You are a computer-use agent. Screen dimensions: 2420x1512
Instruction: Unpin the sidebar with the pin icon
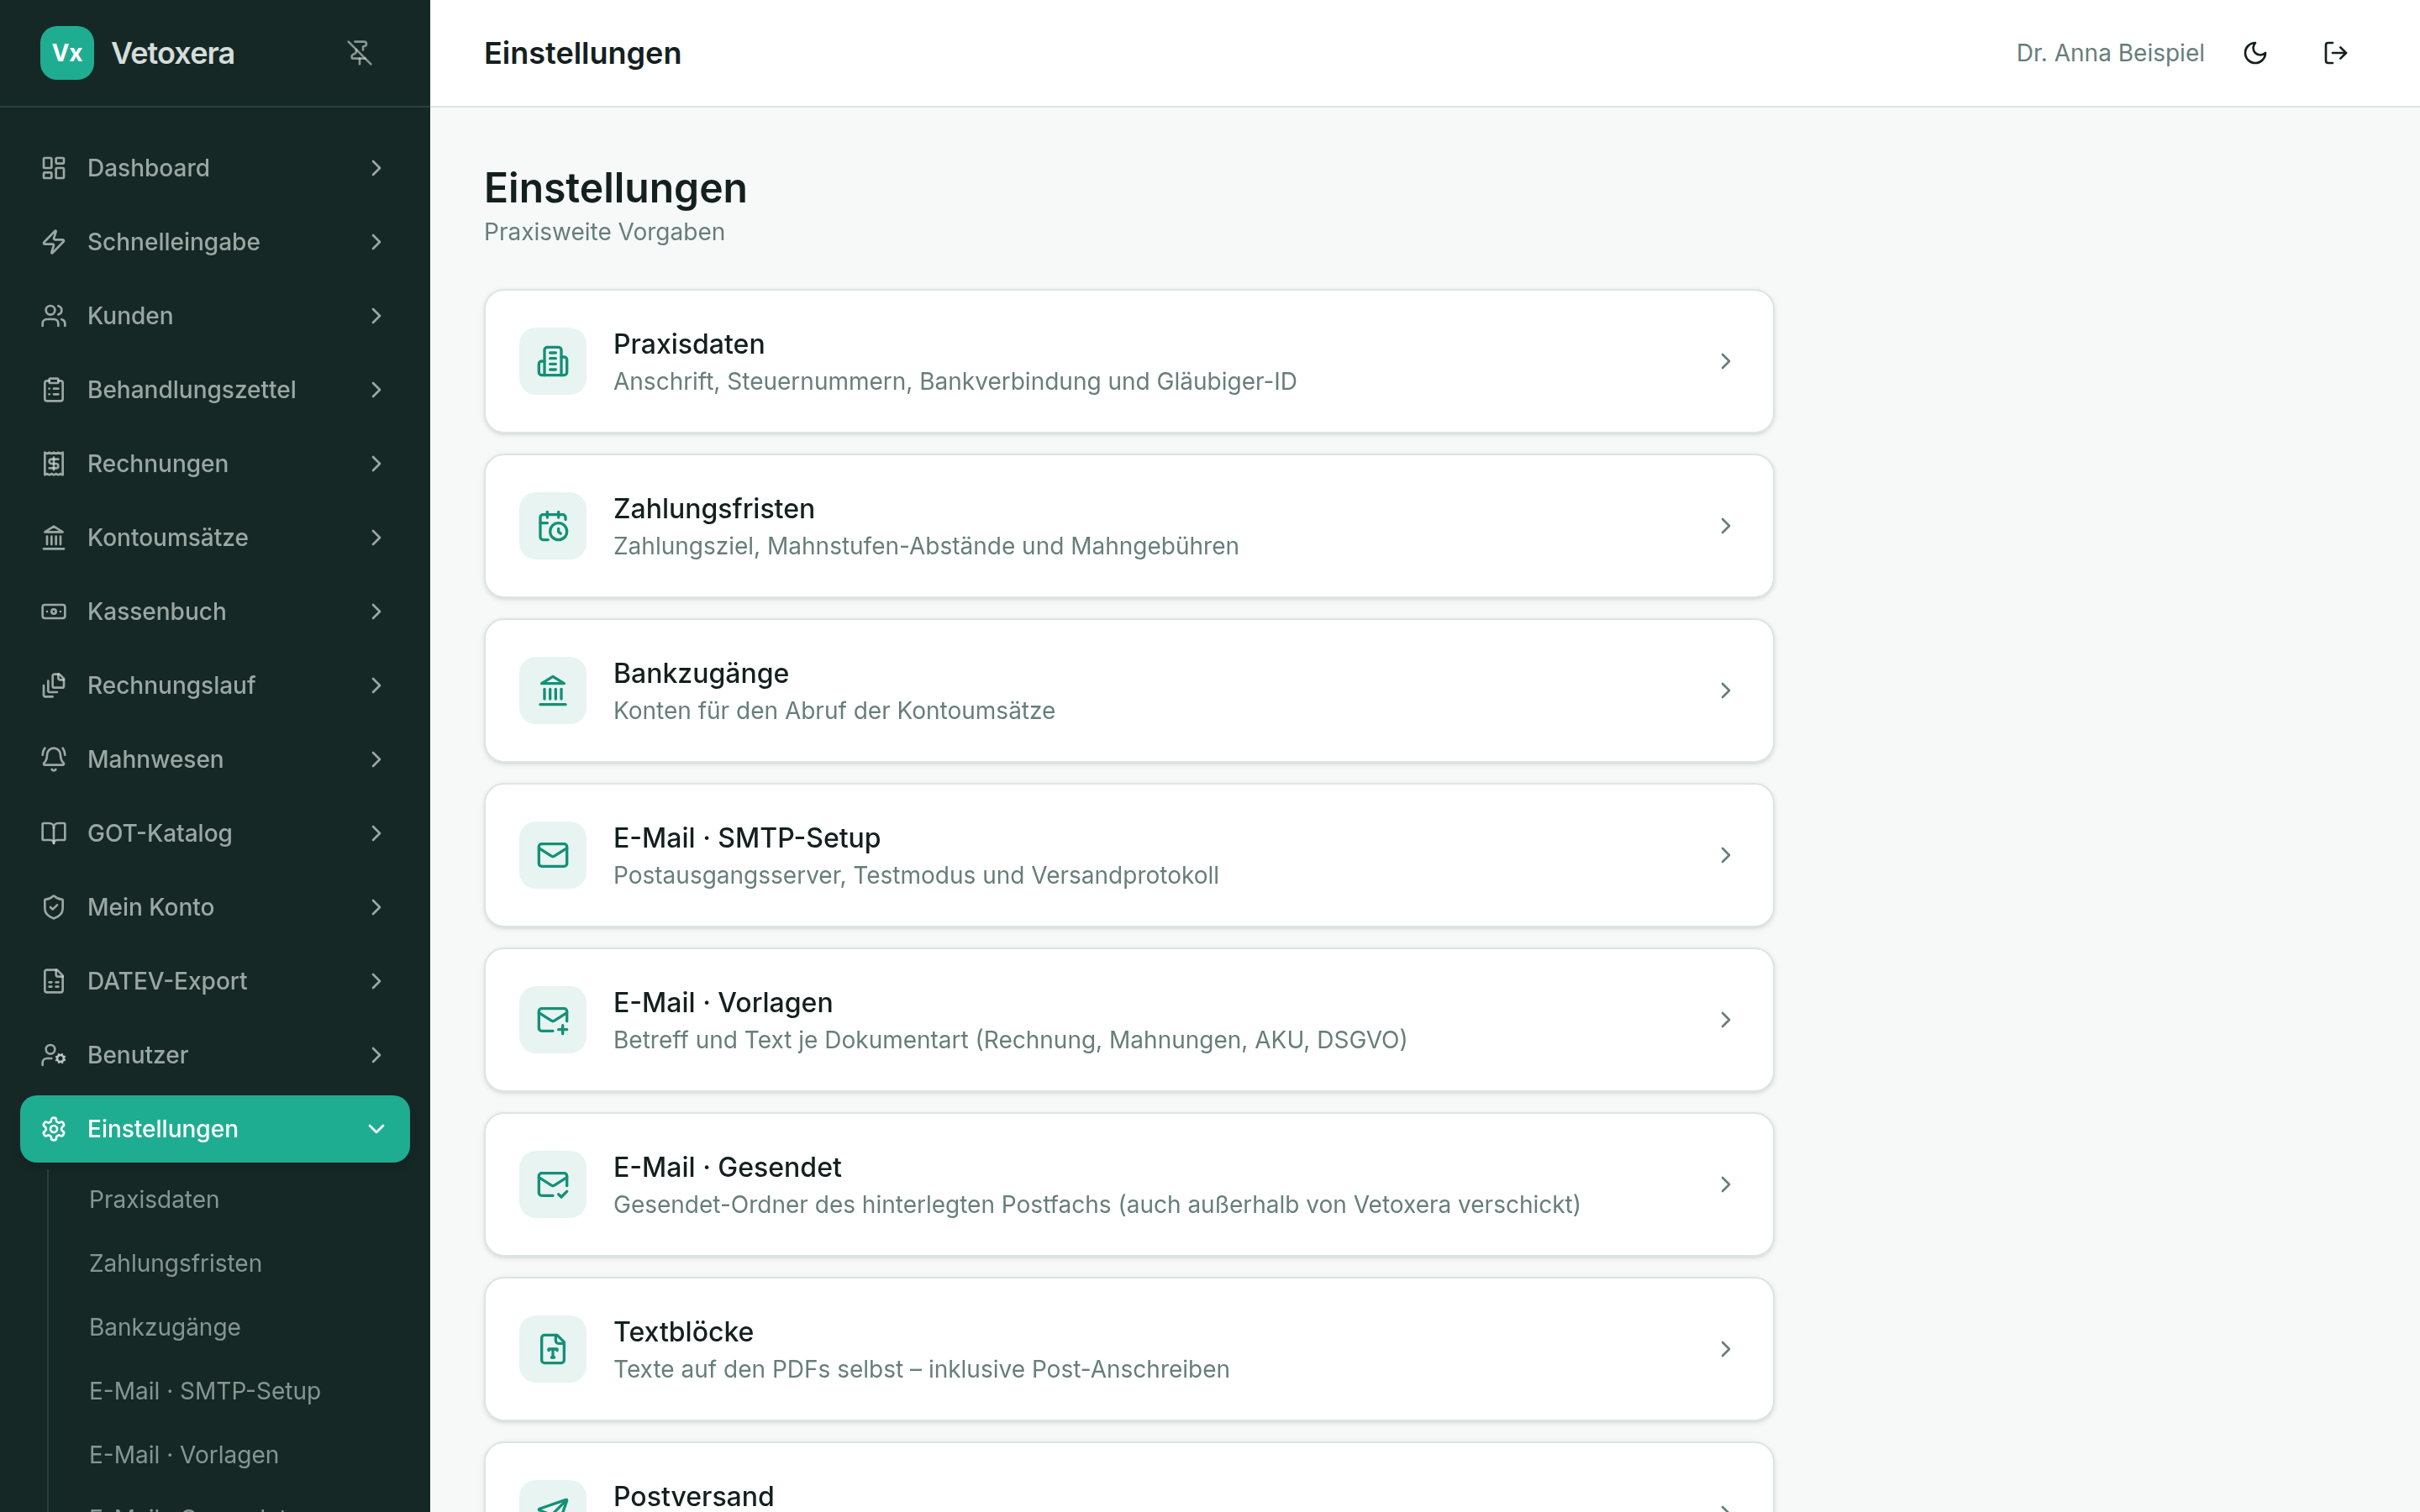[x=359, y=53]
